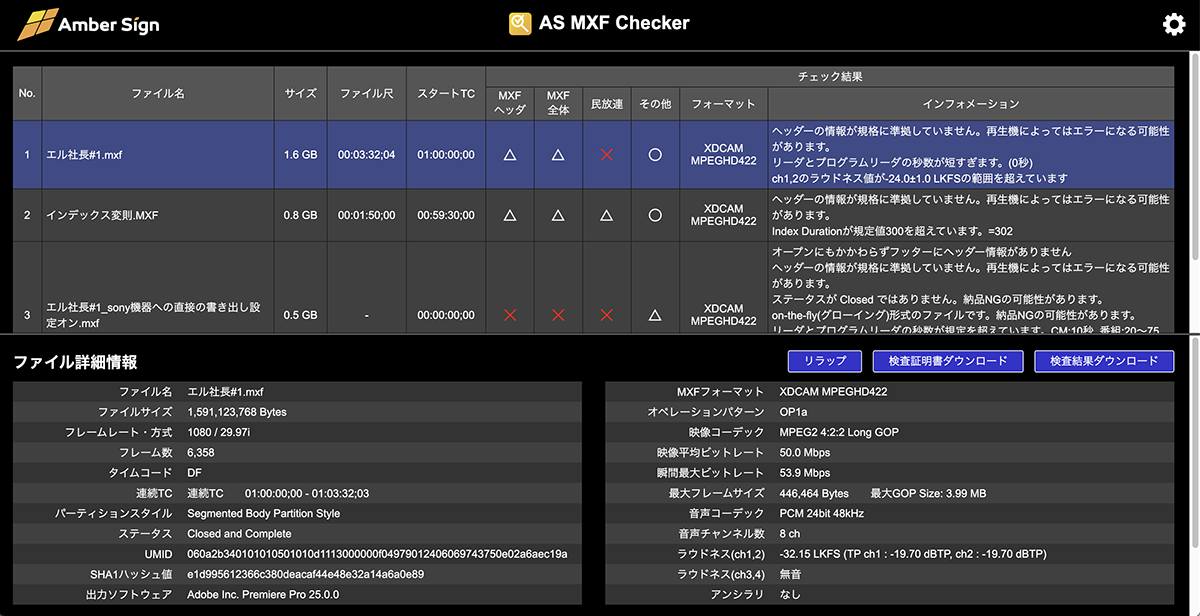Download results with the 検査結果ダウンロード button

coord(1105,361)
